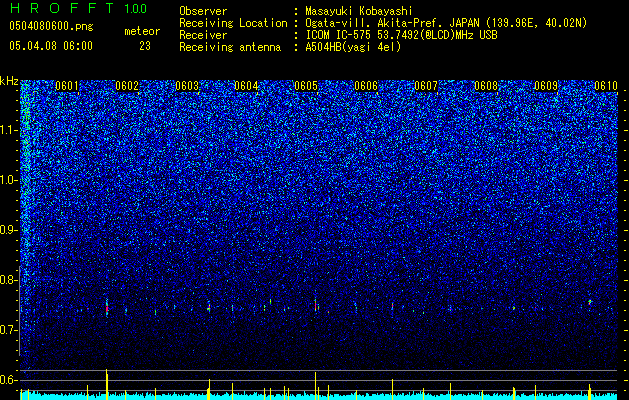Screen dimensions: 629x400
Task: Click the 0607 time marker
Action: [x=426, y=86]
